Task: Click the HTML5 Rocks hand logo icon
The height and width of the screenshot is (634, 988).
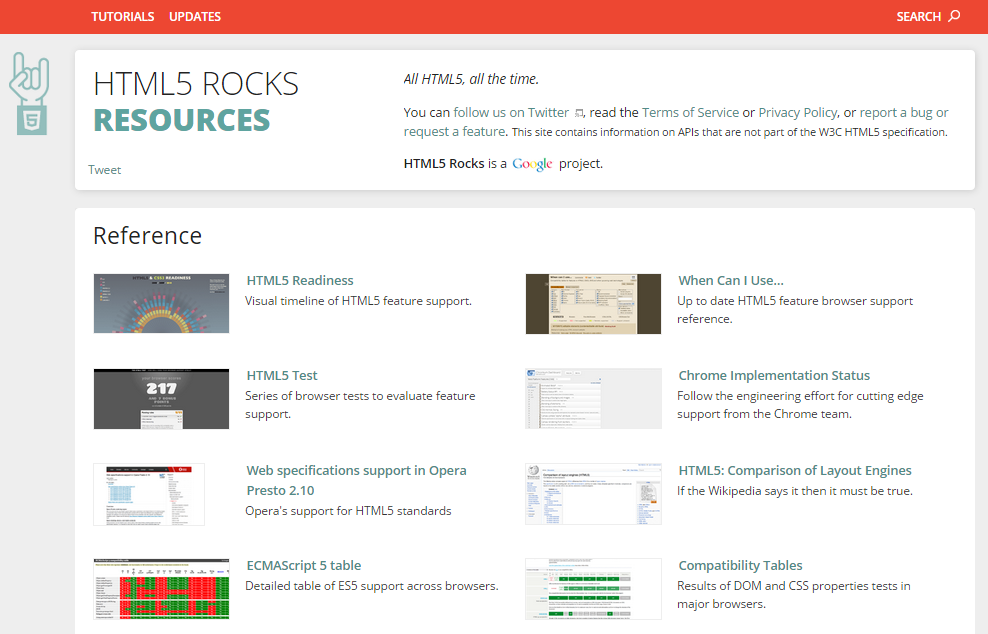Action: coord(29,93)
